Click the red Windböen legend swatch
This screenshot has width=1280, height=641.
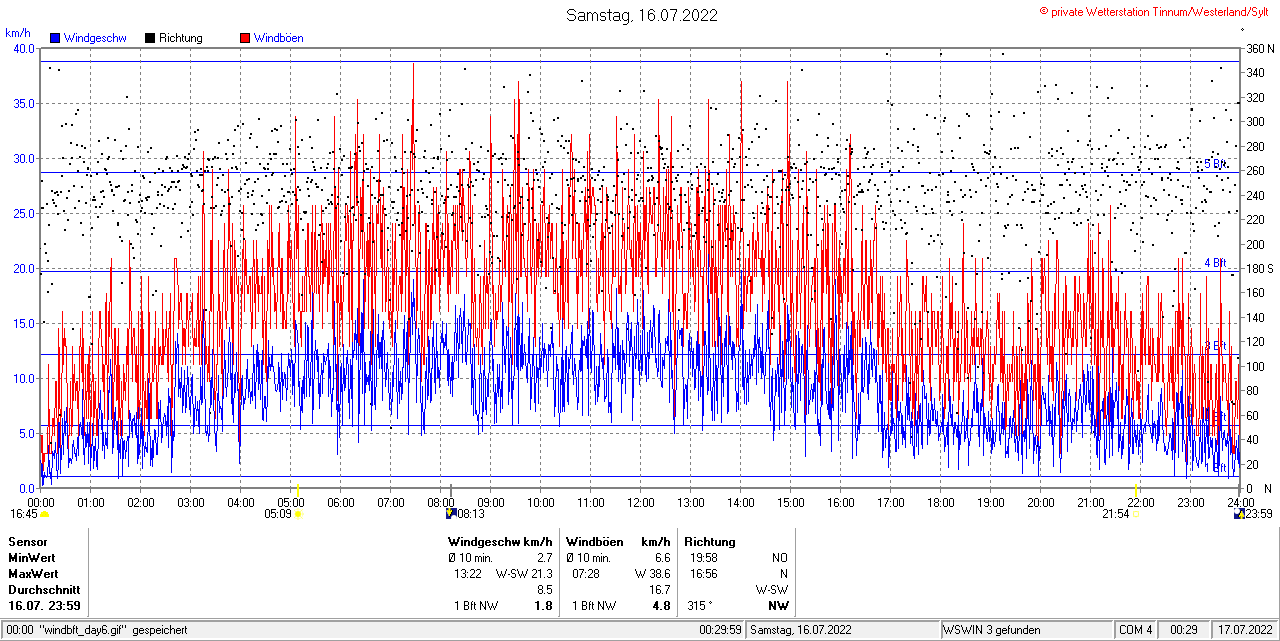point(245,38)
